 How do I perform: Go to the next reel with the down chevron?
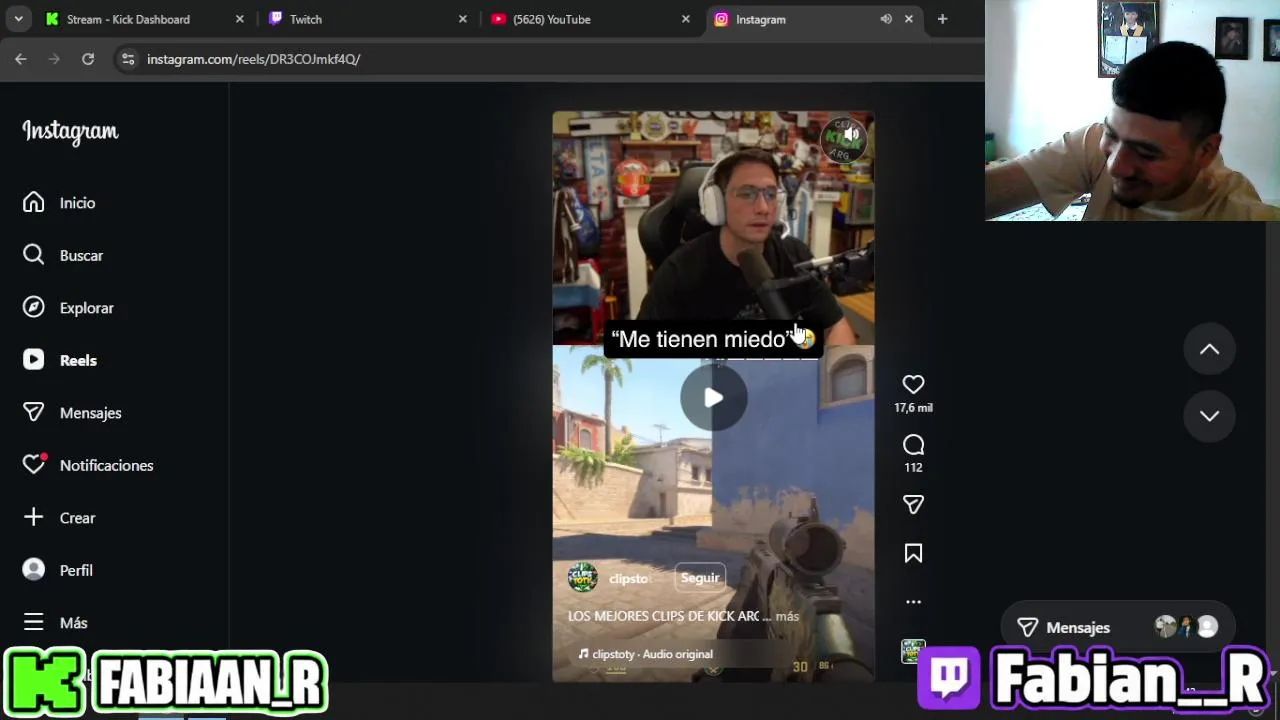point(1209,416)
